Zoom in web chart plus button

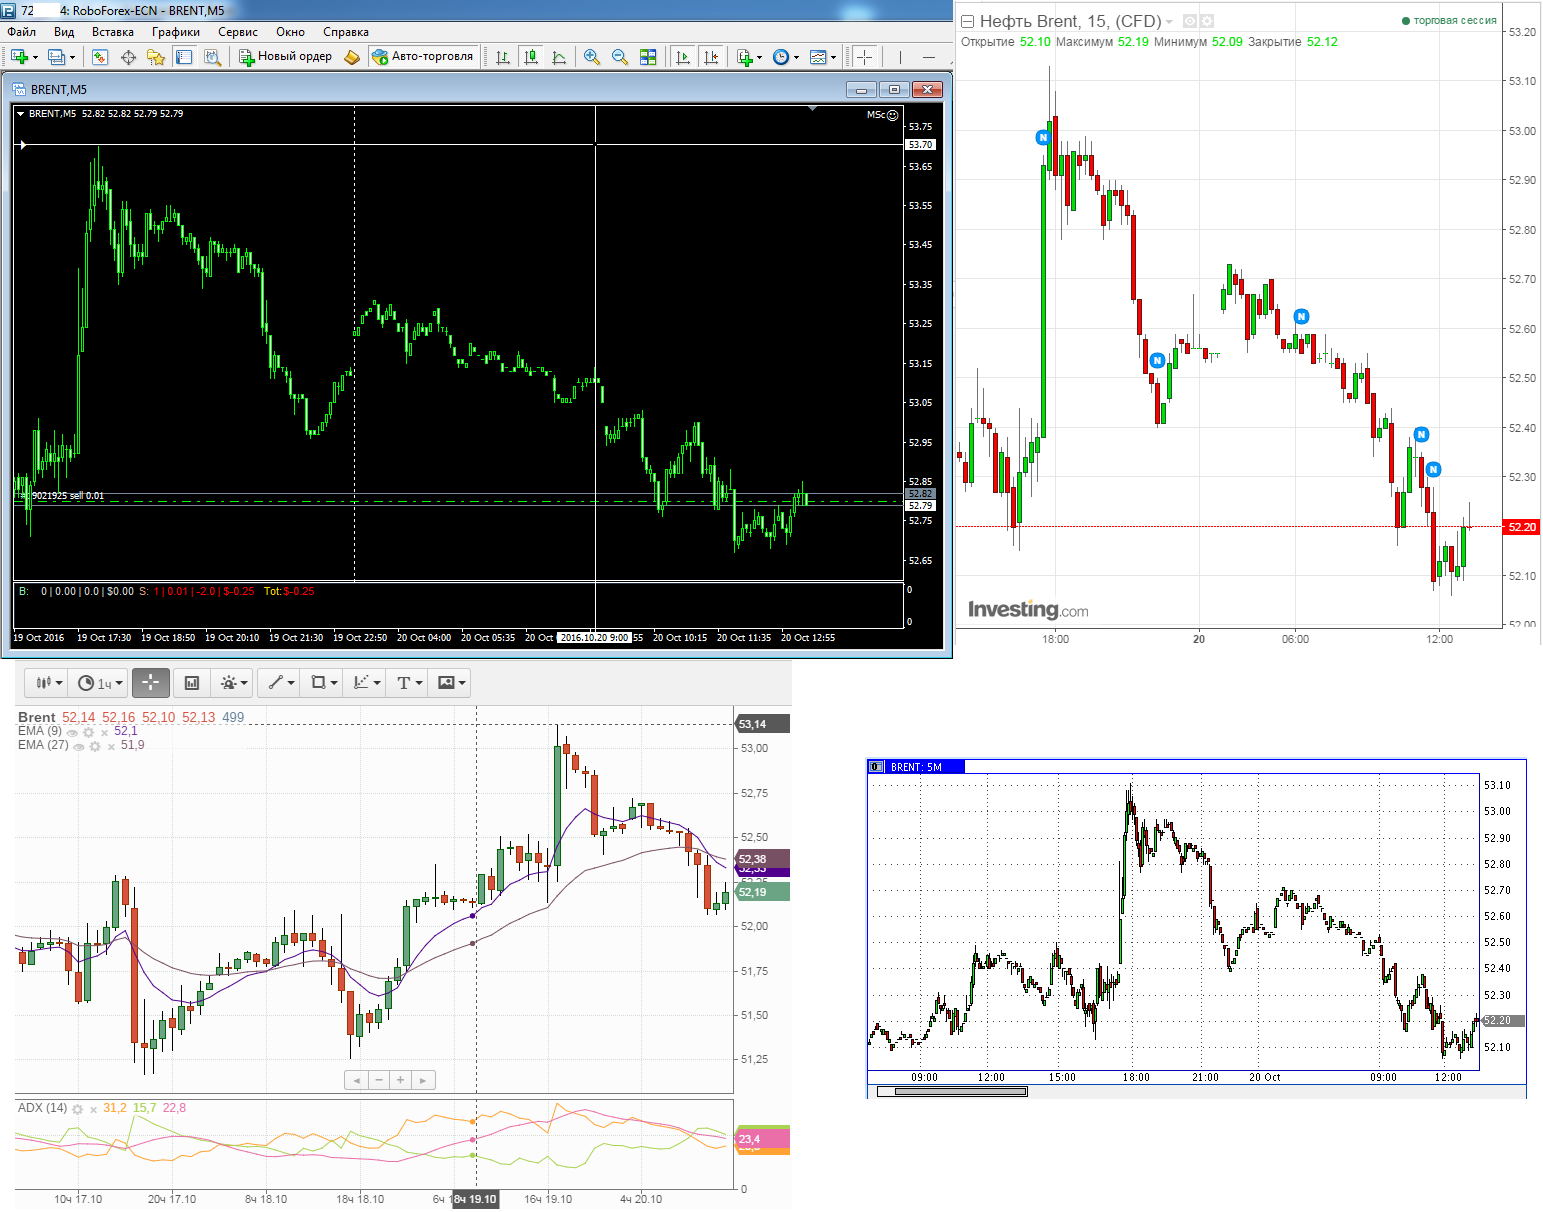point(401,1080)
